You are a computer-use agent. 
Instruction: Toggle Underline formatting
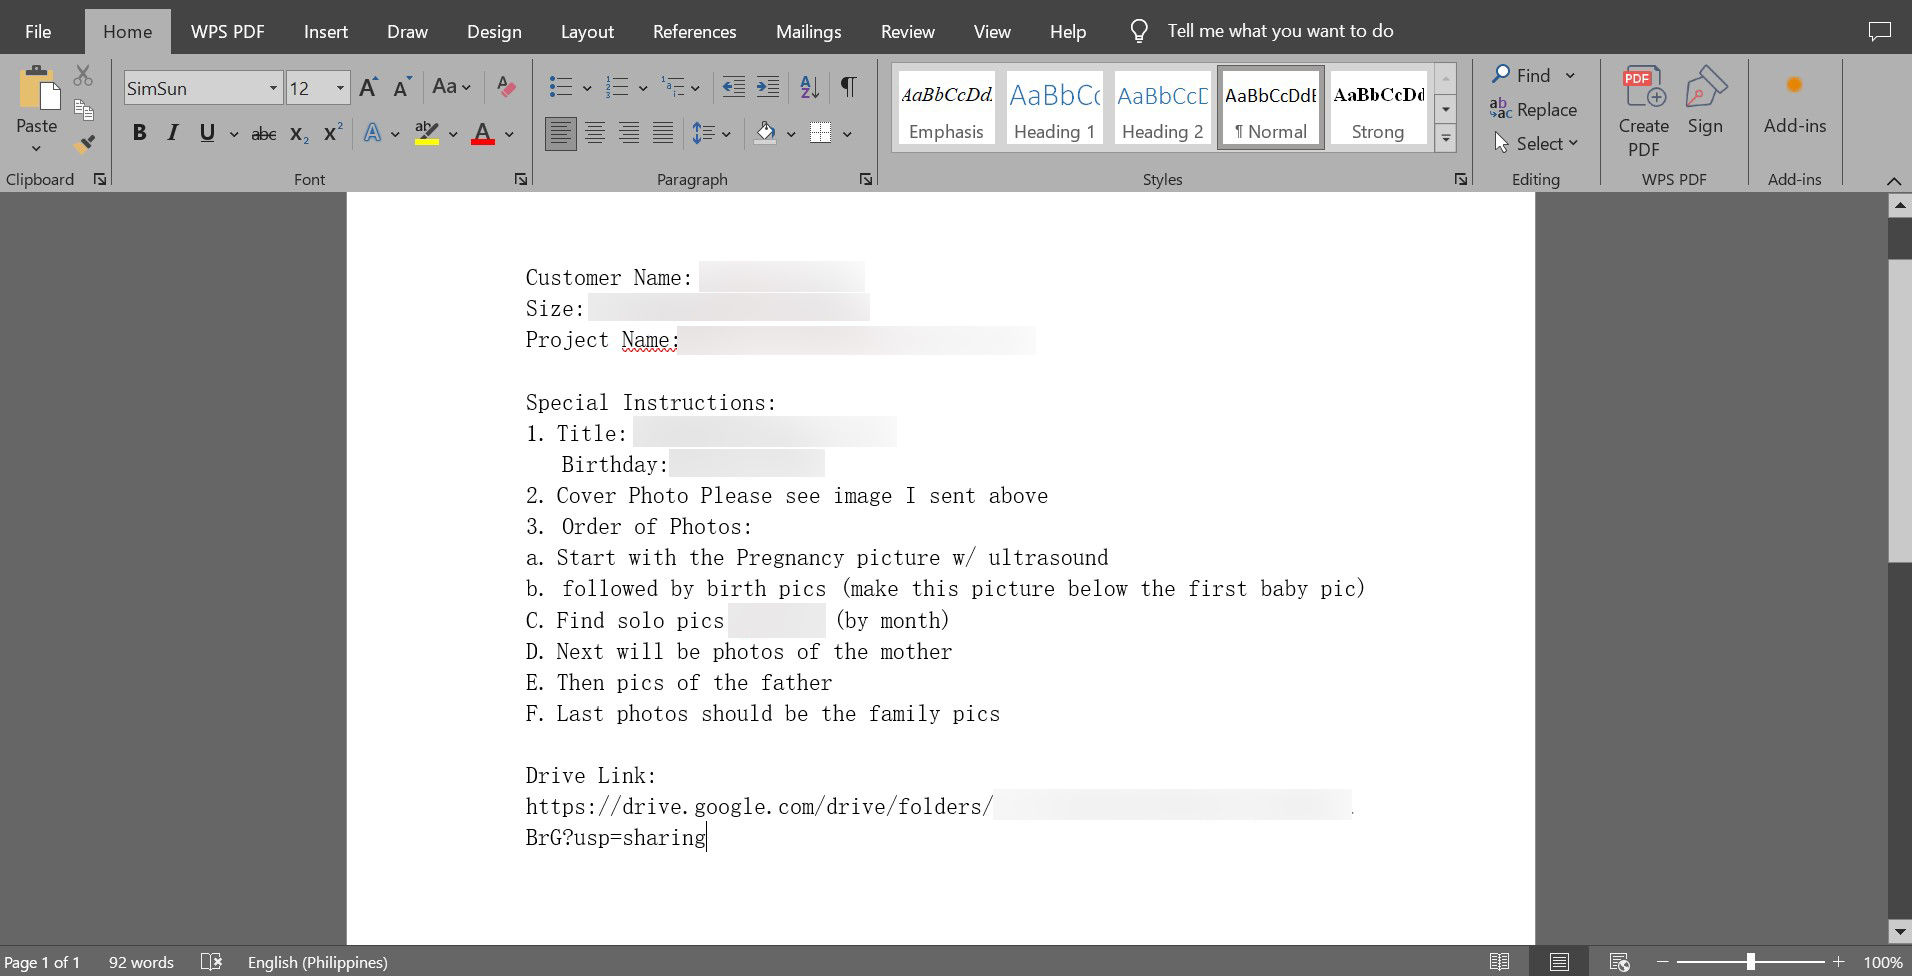tap(207, 133)
